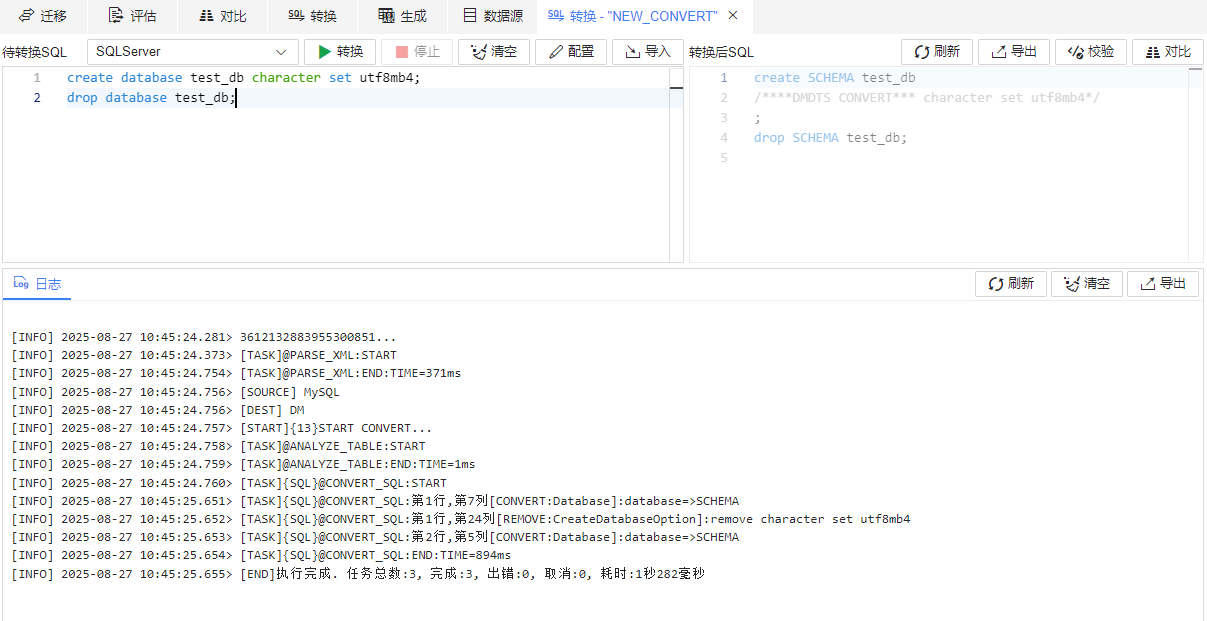Viewport: 1207px width, 621px height.
Task: Open the 生成 (Generate) tab
Action: click(402, 16)
